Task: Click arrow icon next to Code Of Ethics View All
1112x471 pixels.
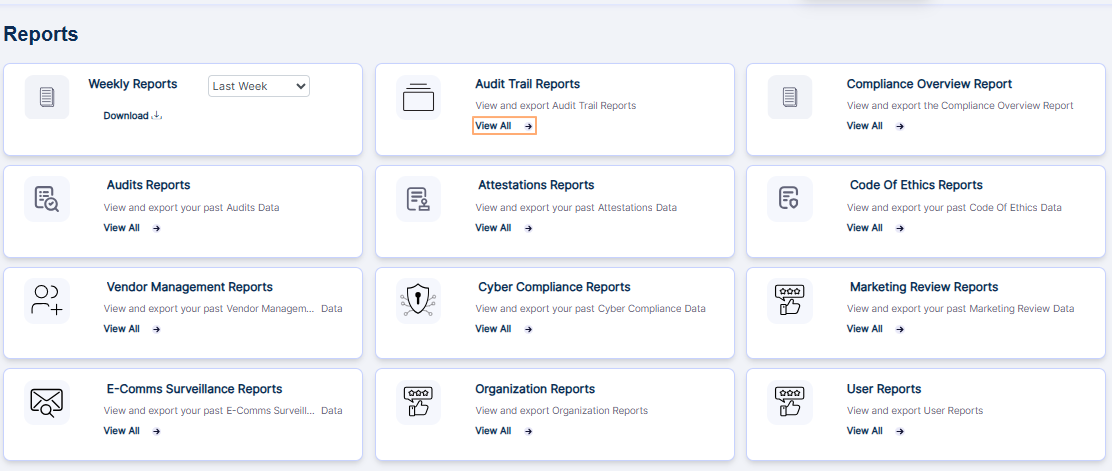Action: [900, 228]
